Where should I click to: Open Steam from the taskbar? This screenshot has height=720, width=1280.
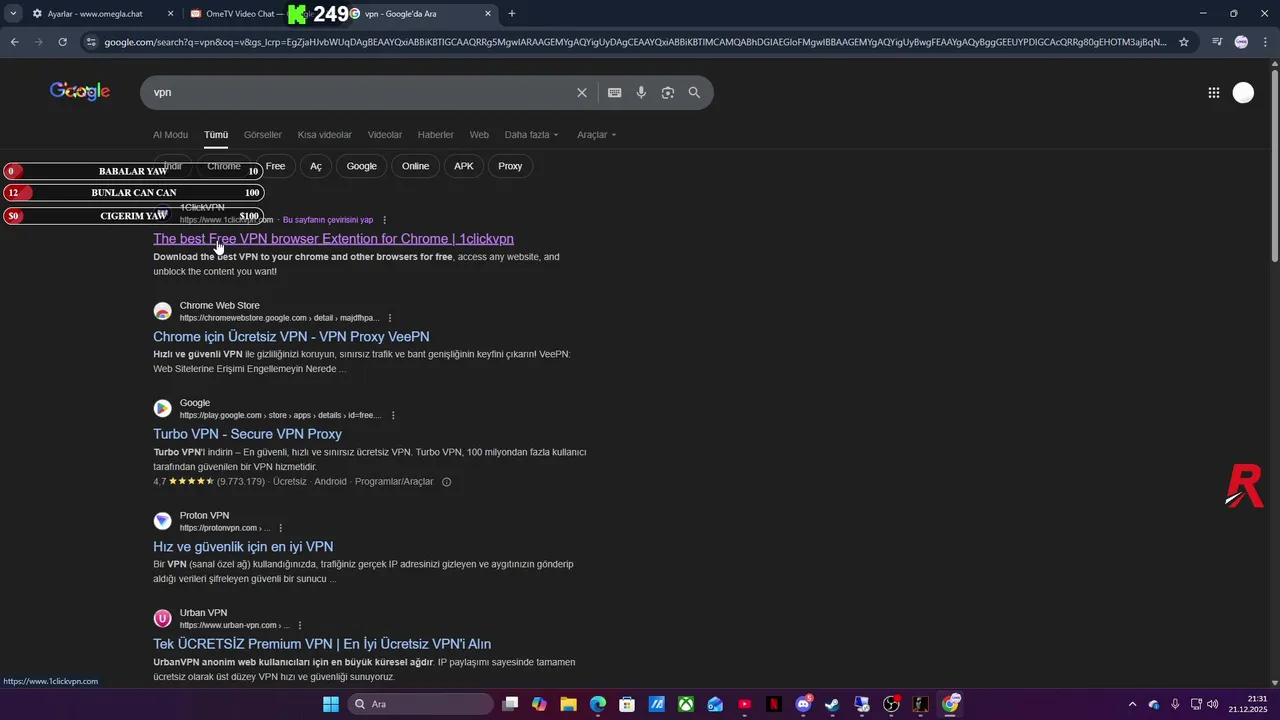coord(832,704)
